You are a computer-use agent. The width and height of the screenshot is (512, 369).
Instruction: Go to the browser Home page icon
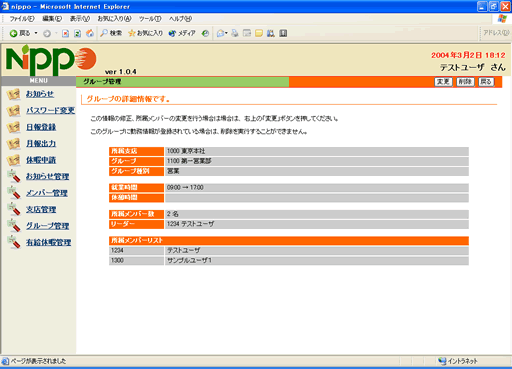coord(90,33)
